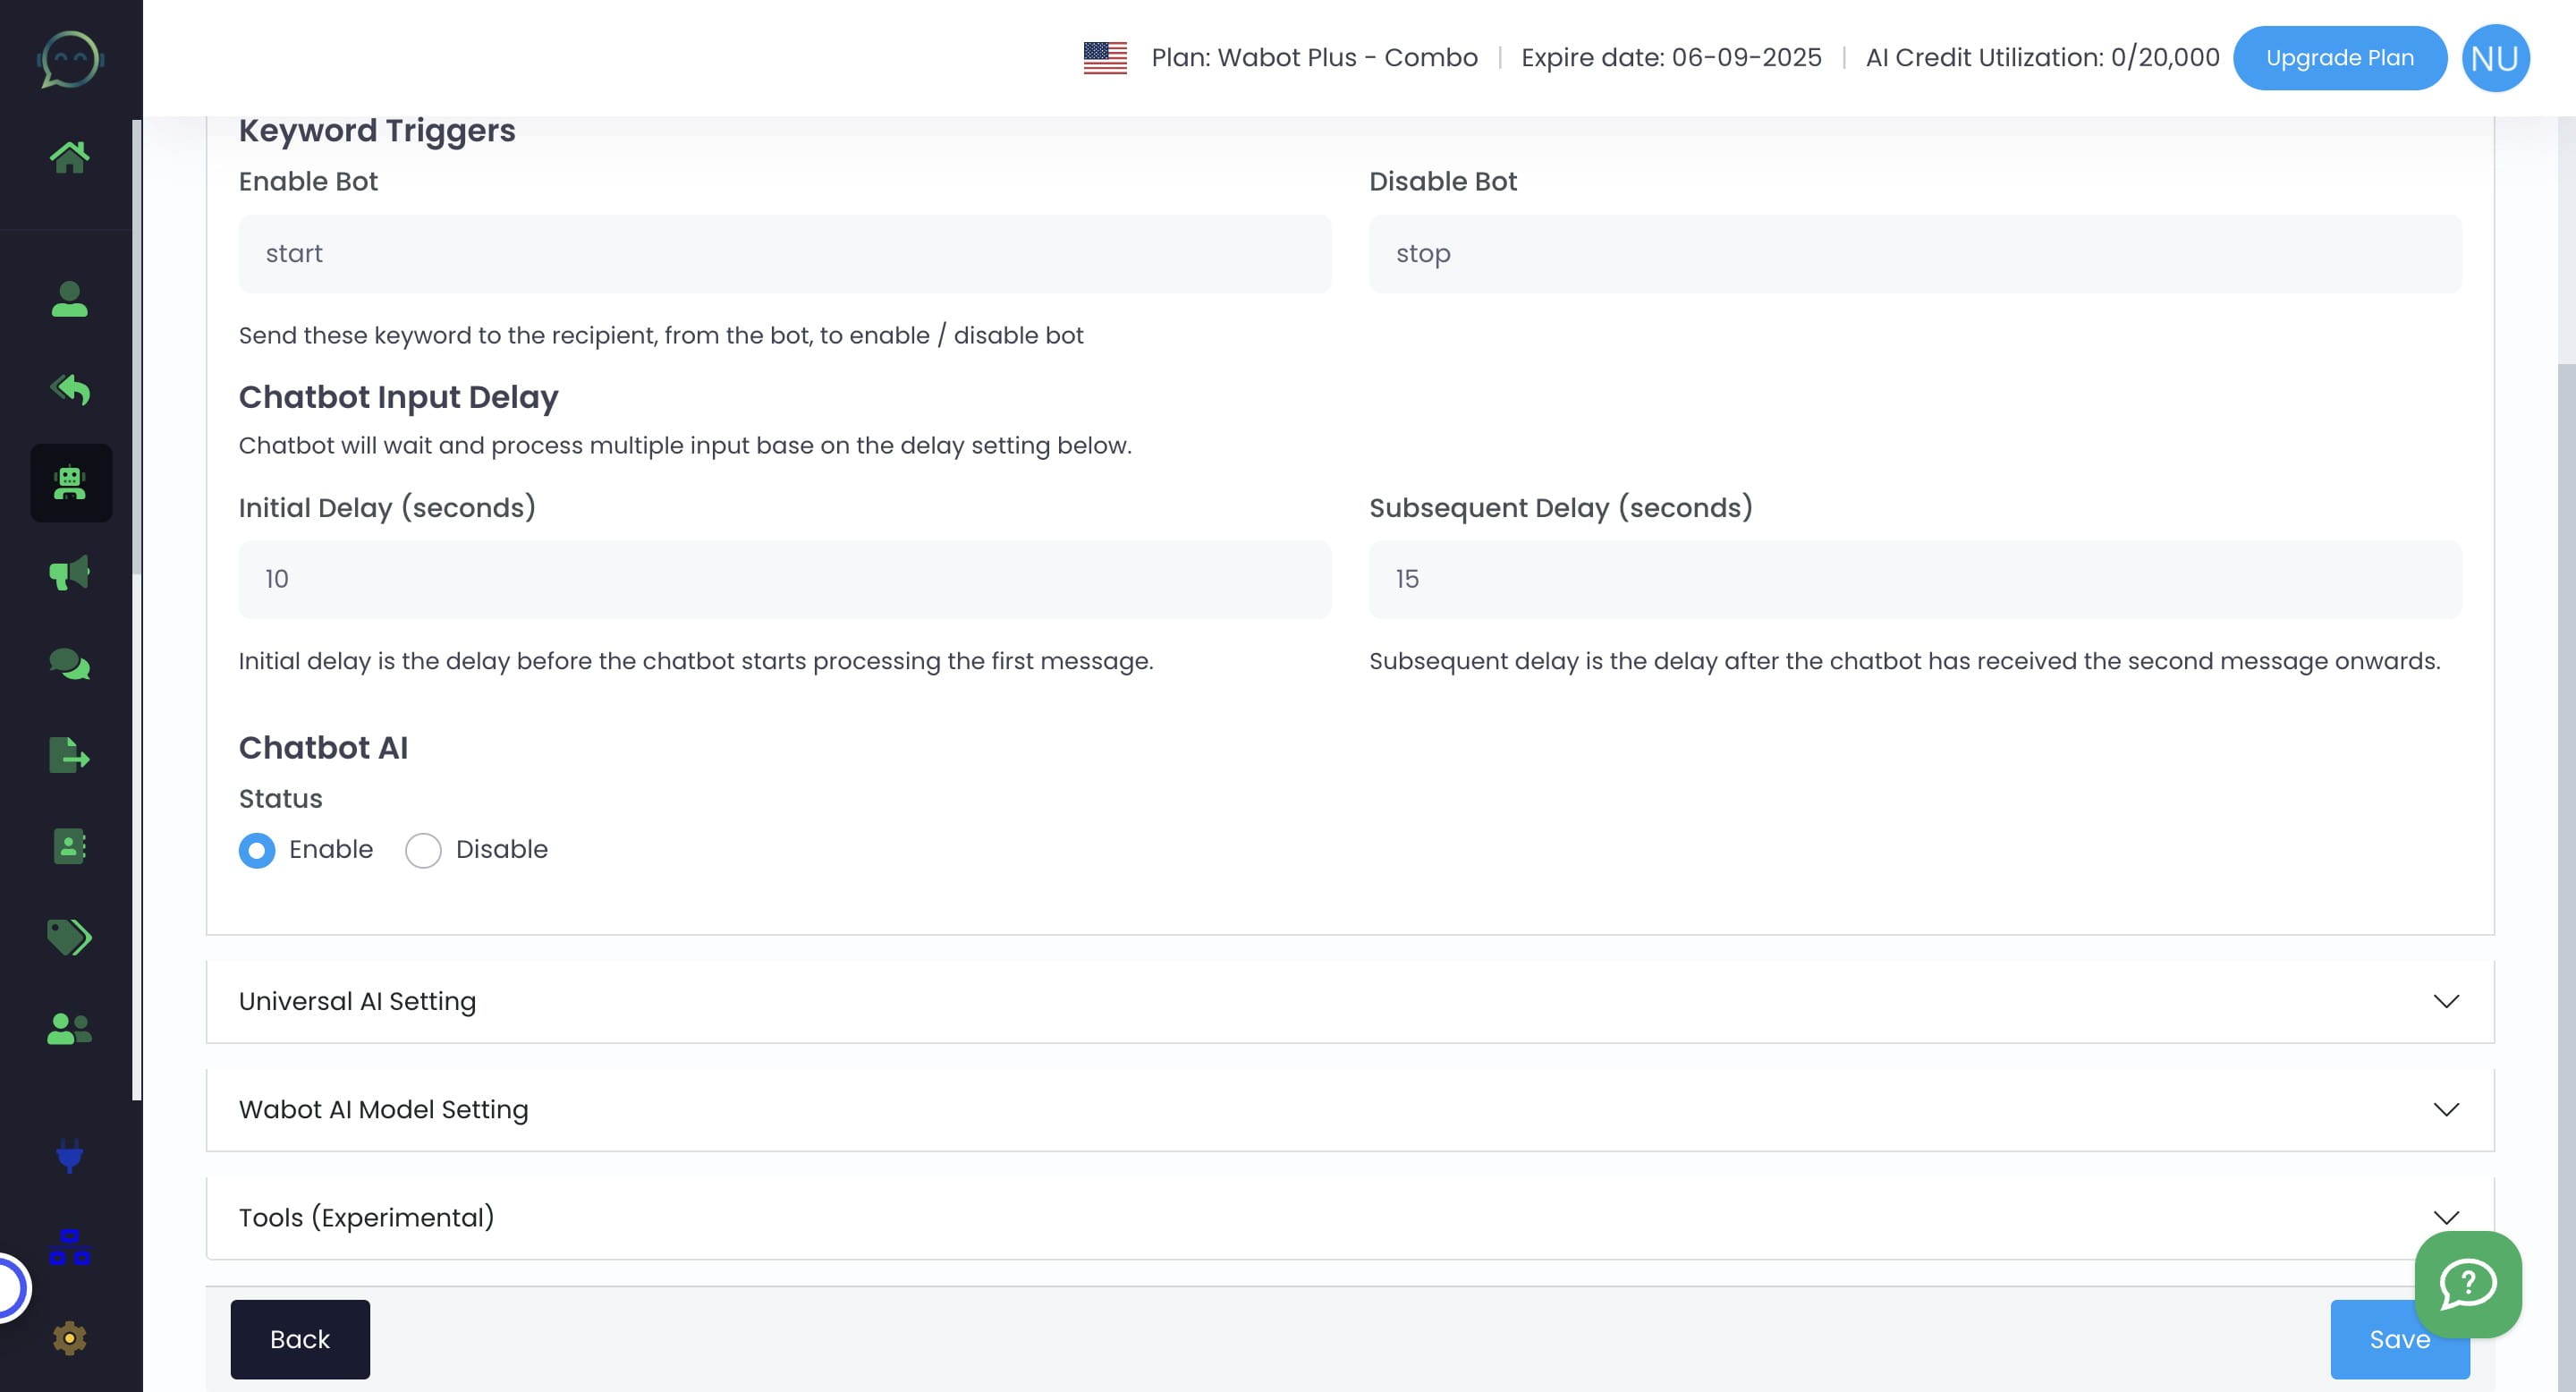The width and height of the screenshot is (2576, 1392).
Task: Open the contacts address book icon
Action: coord(70,847)
